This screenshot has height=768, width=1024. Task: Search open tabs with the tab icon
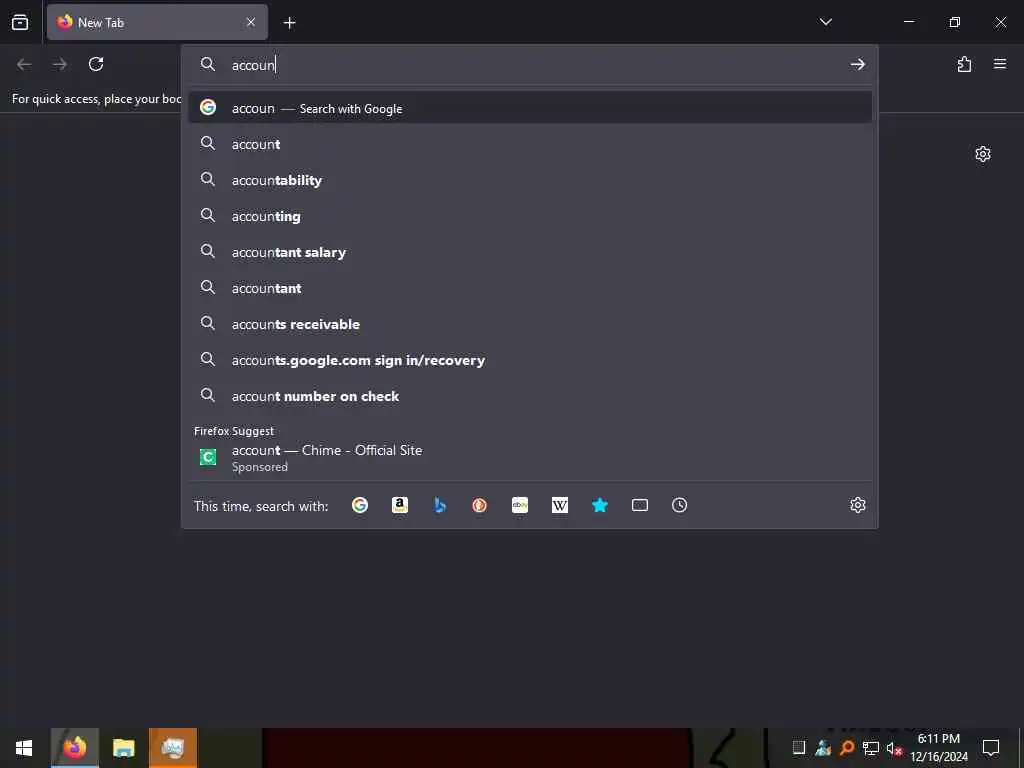pyautogui.click(x=640, y=505)
